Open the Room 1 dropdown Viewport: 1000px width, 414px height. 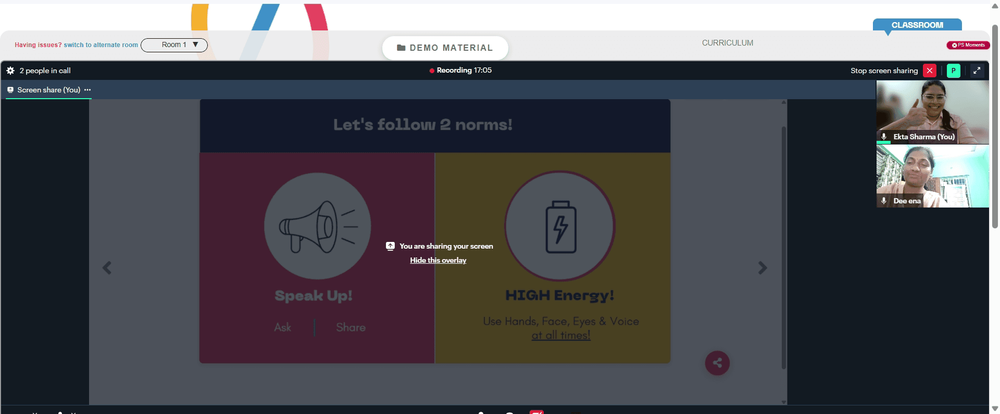pyautogui.click(x=174, y=45)
